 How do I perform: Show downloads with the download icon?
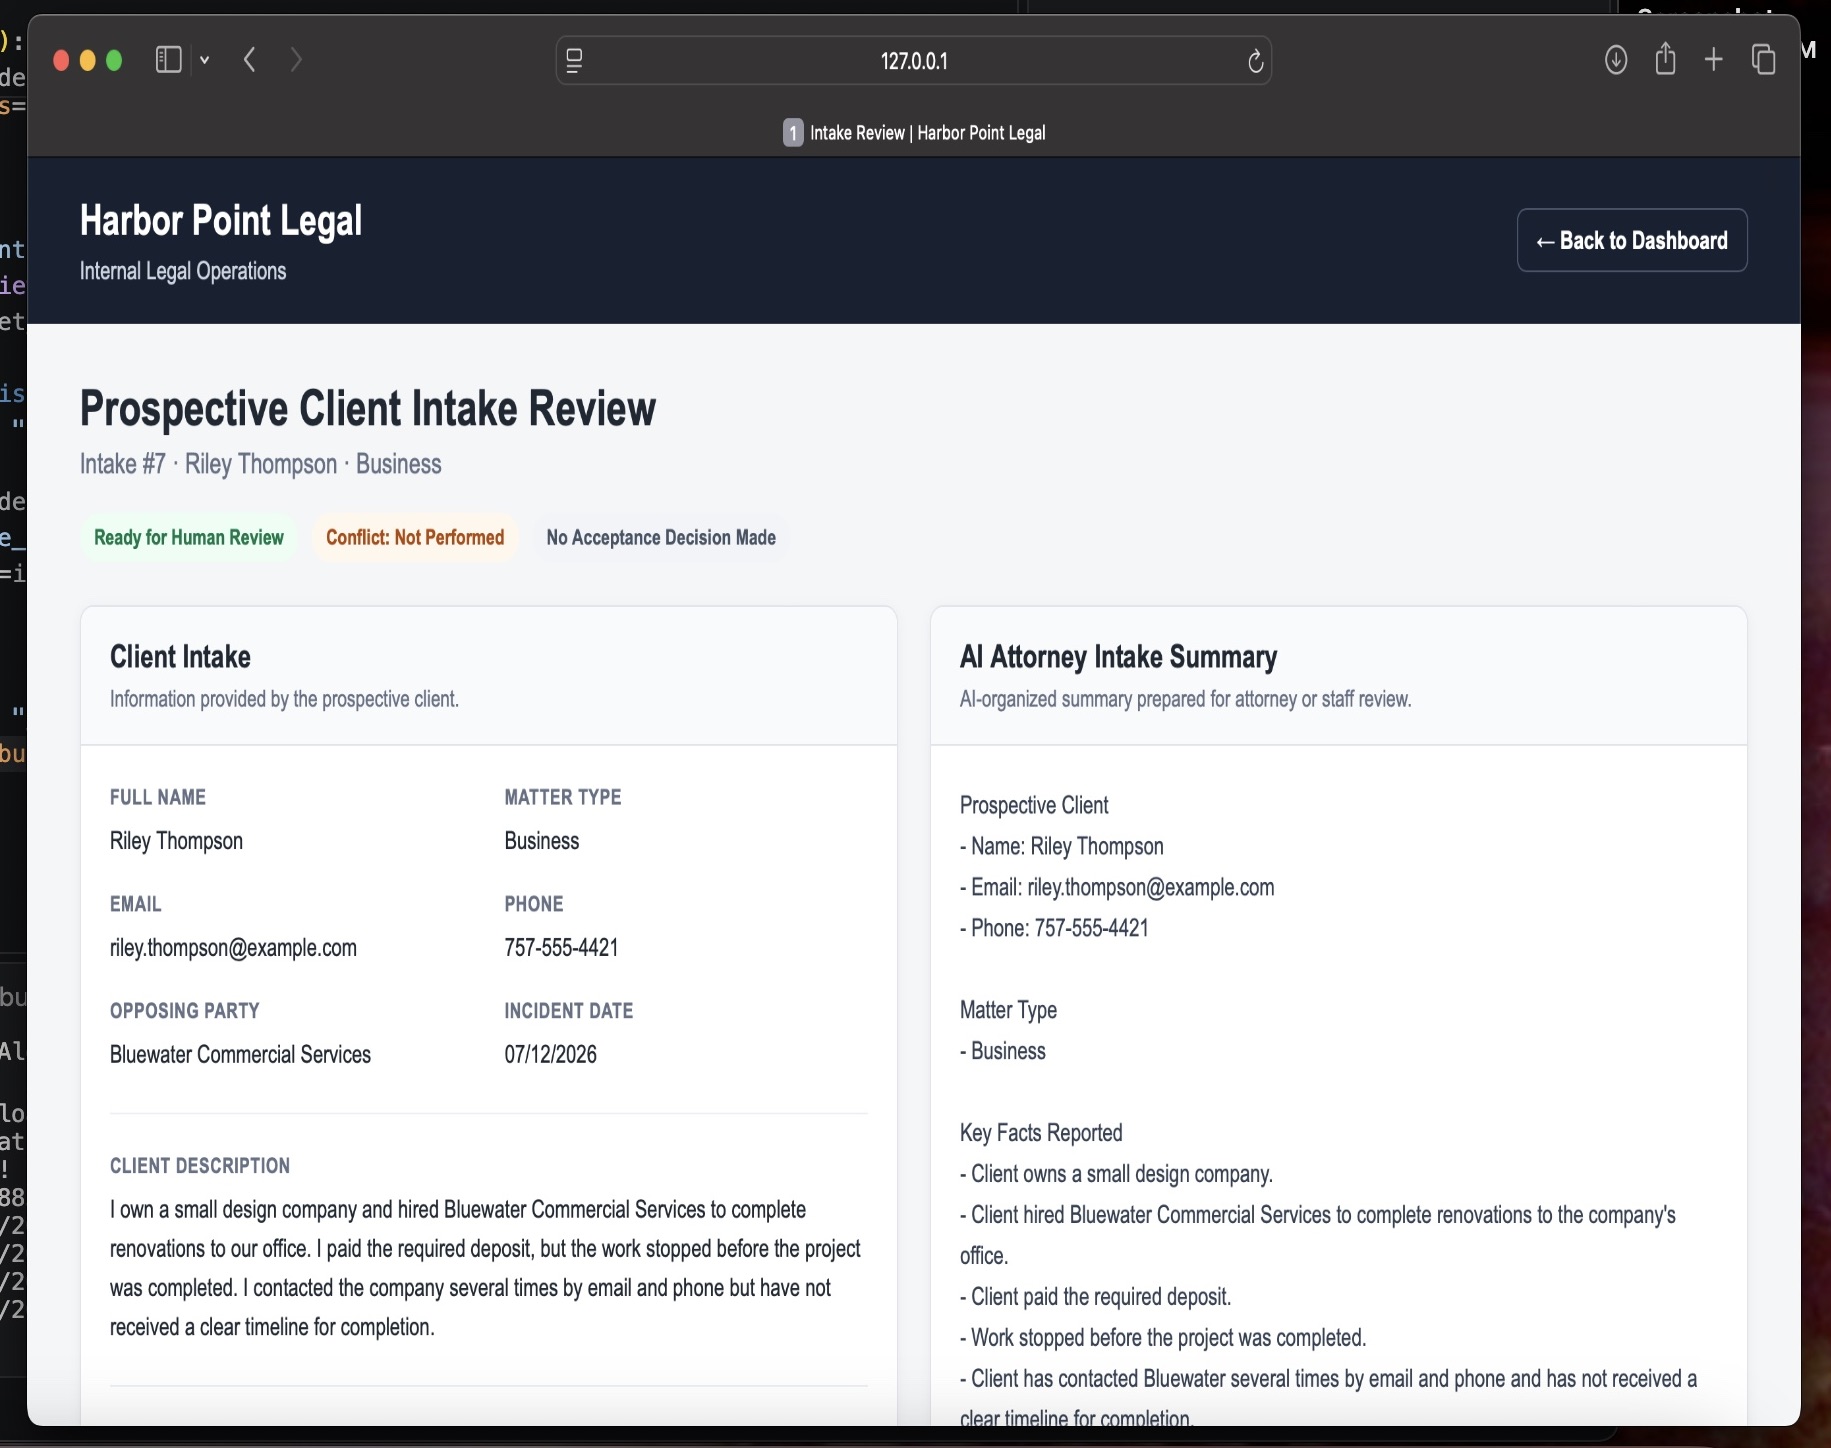point(1616,60)
